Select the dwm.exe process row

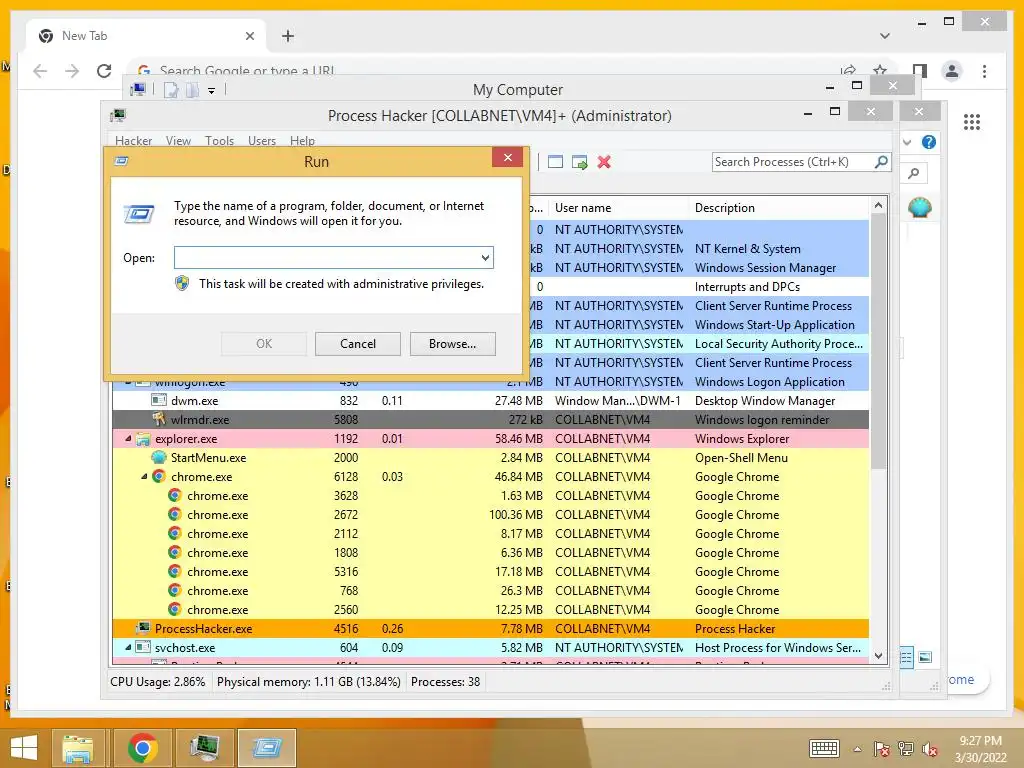[x=490, y=401]
